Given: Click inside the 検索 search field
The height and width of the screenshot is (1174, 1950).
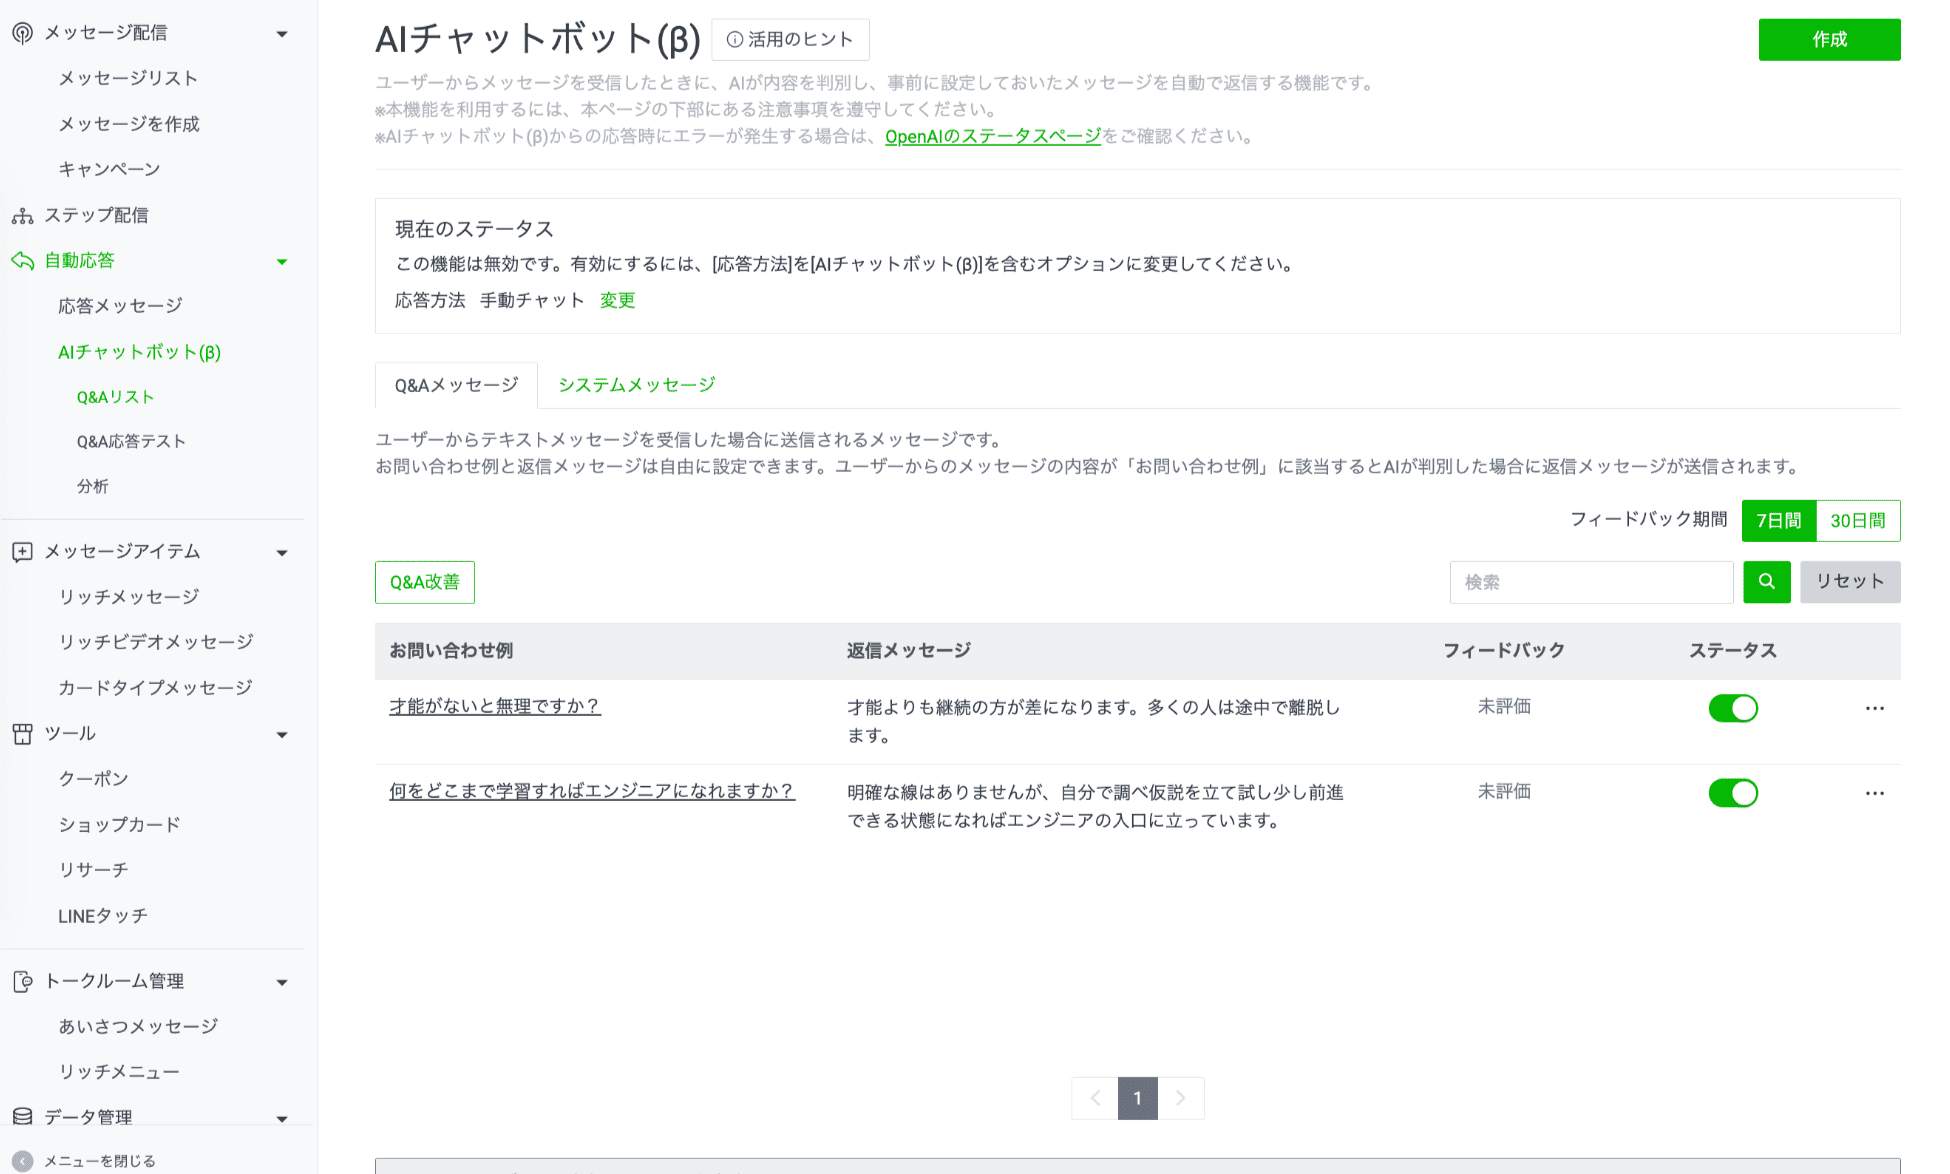Looking at the screenshot, I should [x=1590, y=582].
